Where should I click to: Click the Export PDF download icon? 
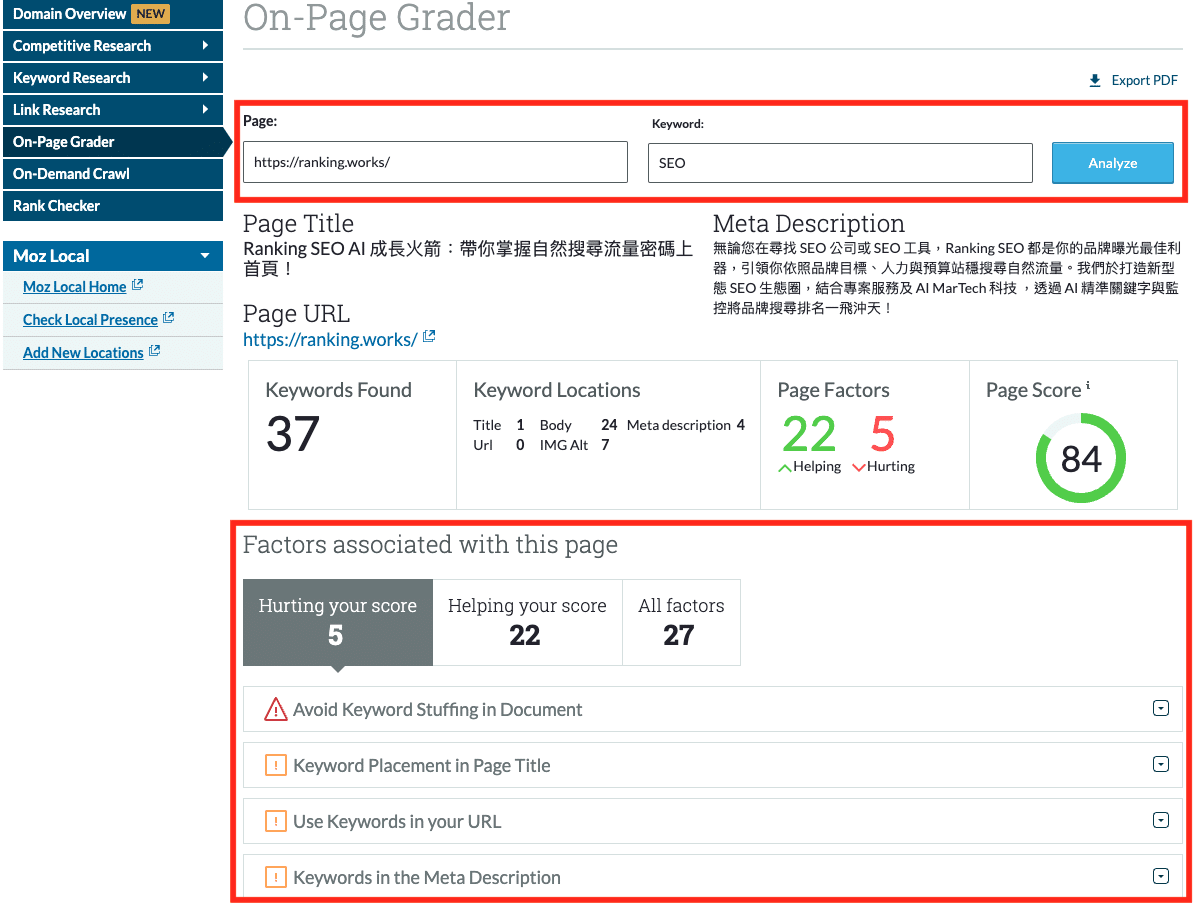pyautogui.click(x=1095, y=81)
